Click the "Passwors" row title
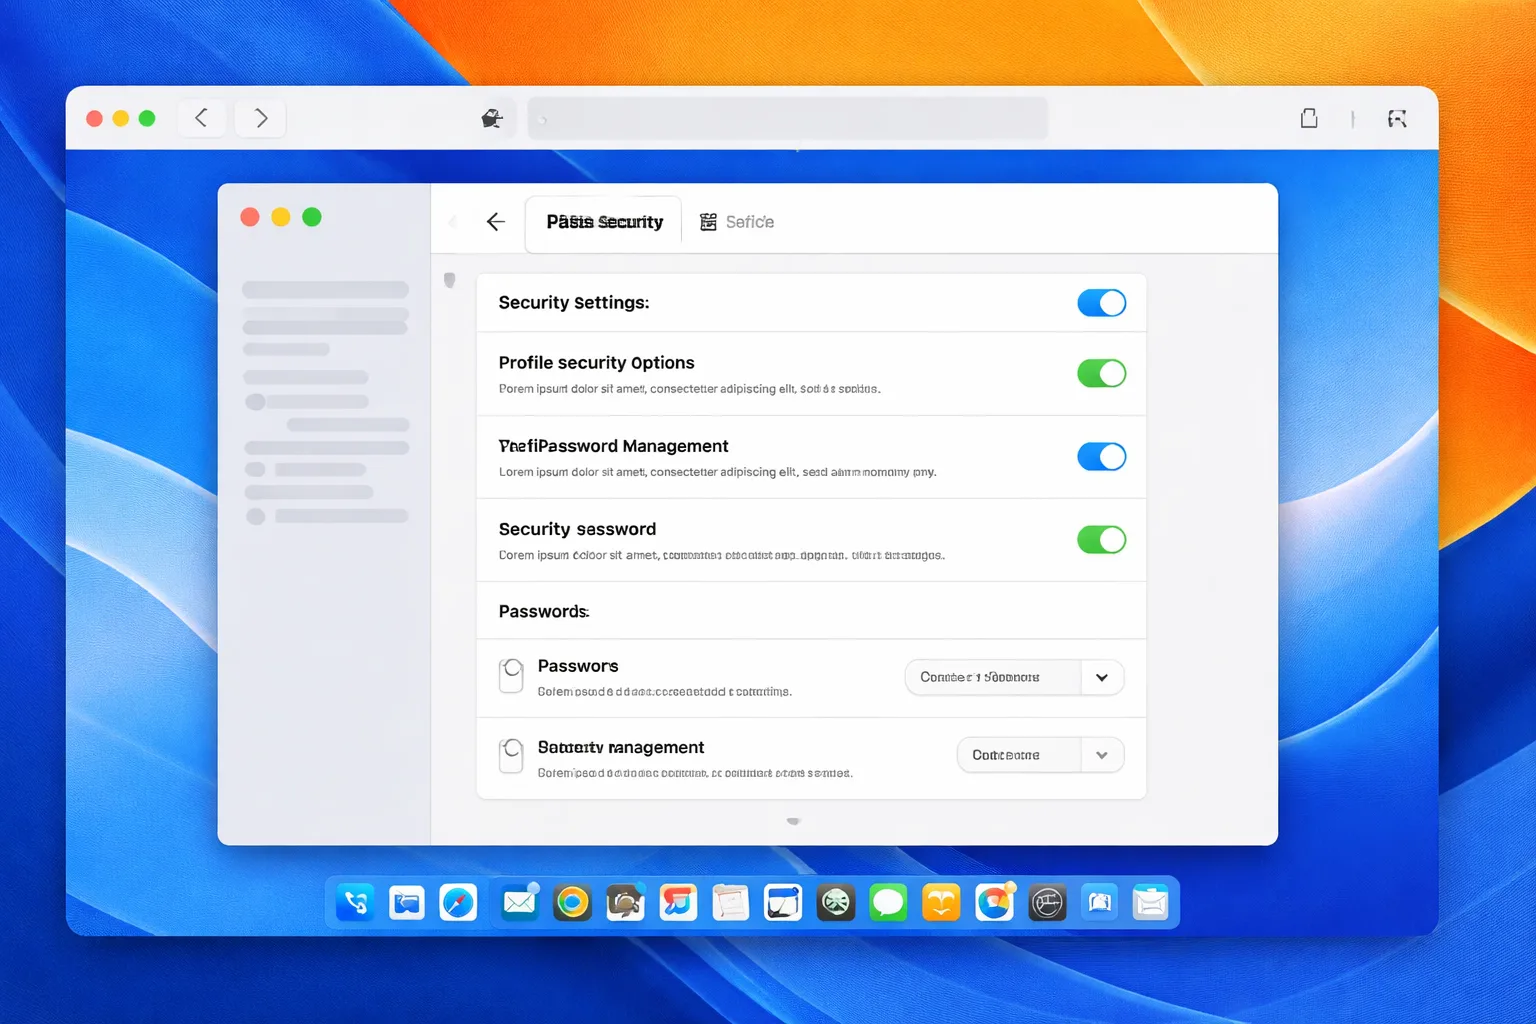 [578, 666]
